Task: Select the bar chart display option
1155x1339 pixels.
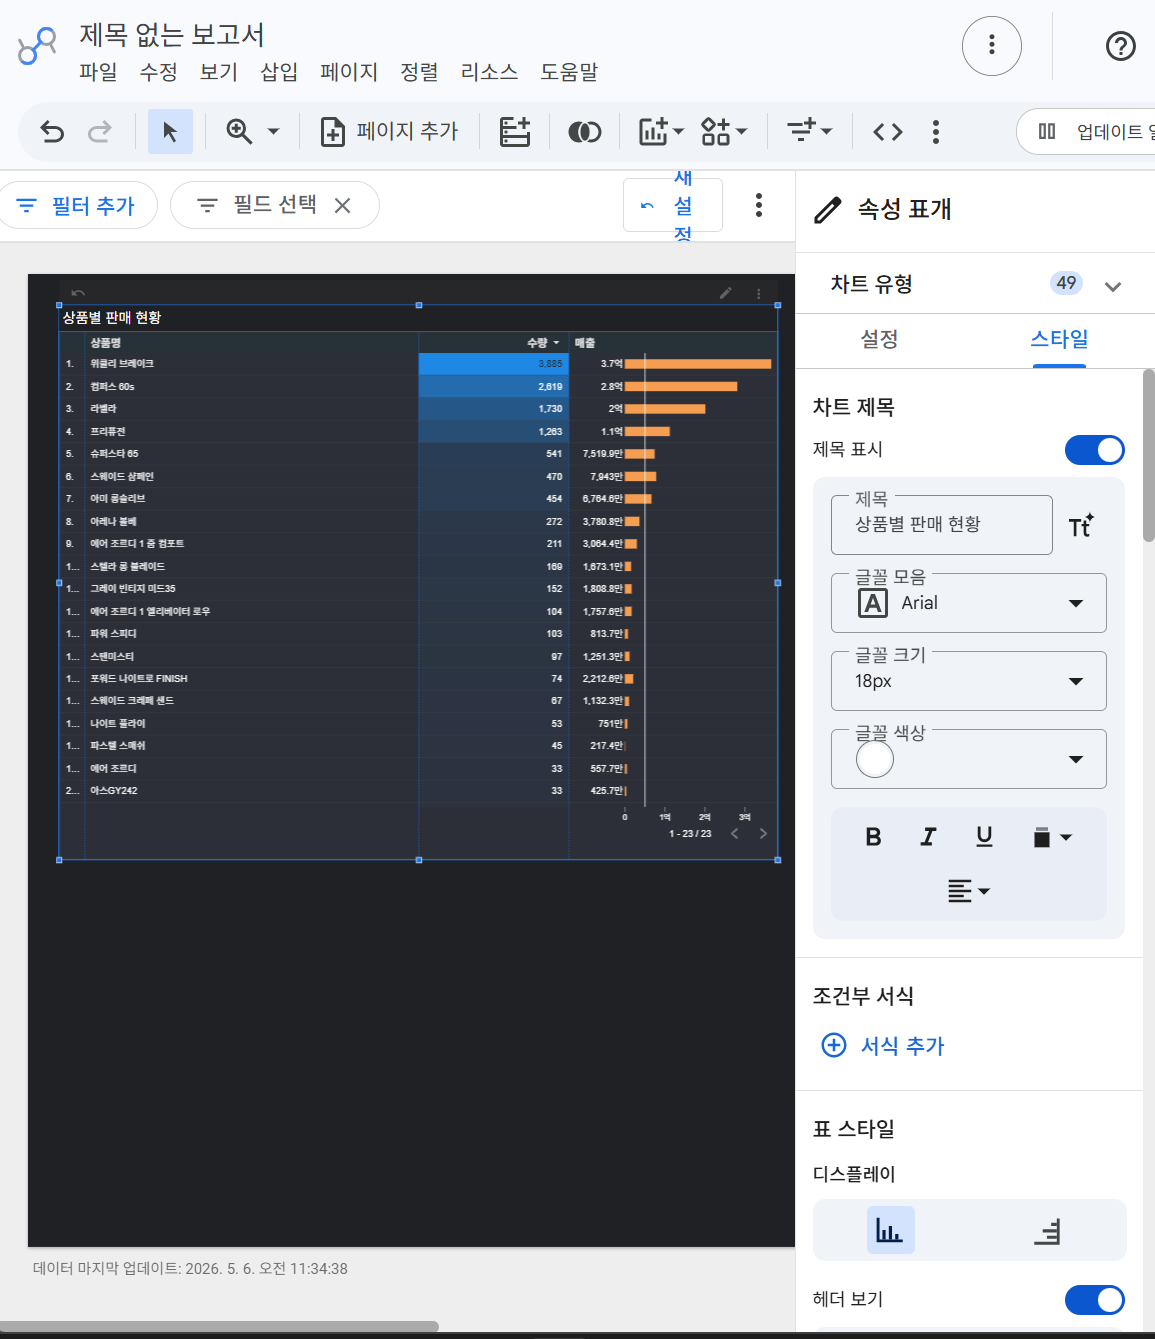Action: [x=890, y=1230]
